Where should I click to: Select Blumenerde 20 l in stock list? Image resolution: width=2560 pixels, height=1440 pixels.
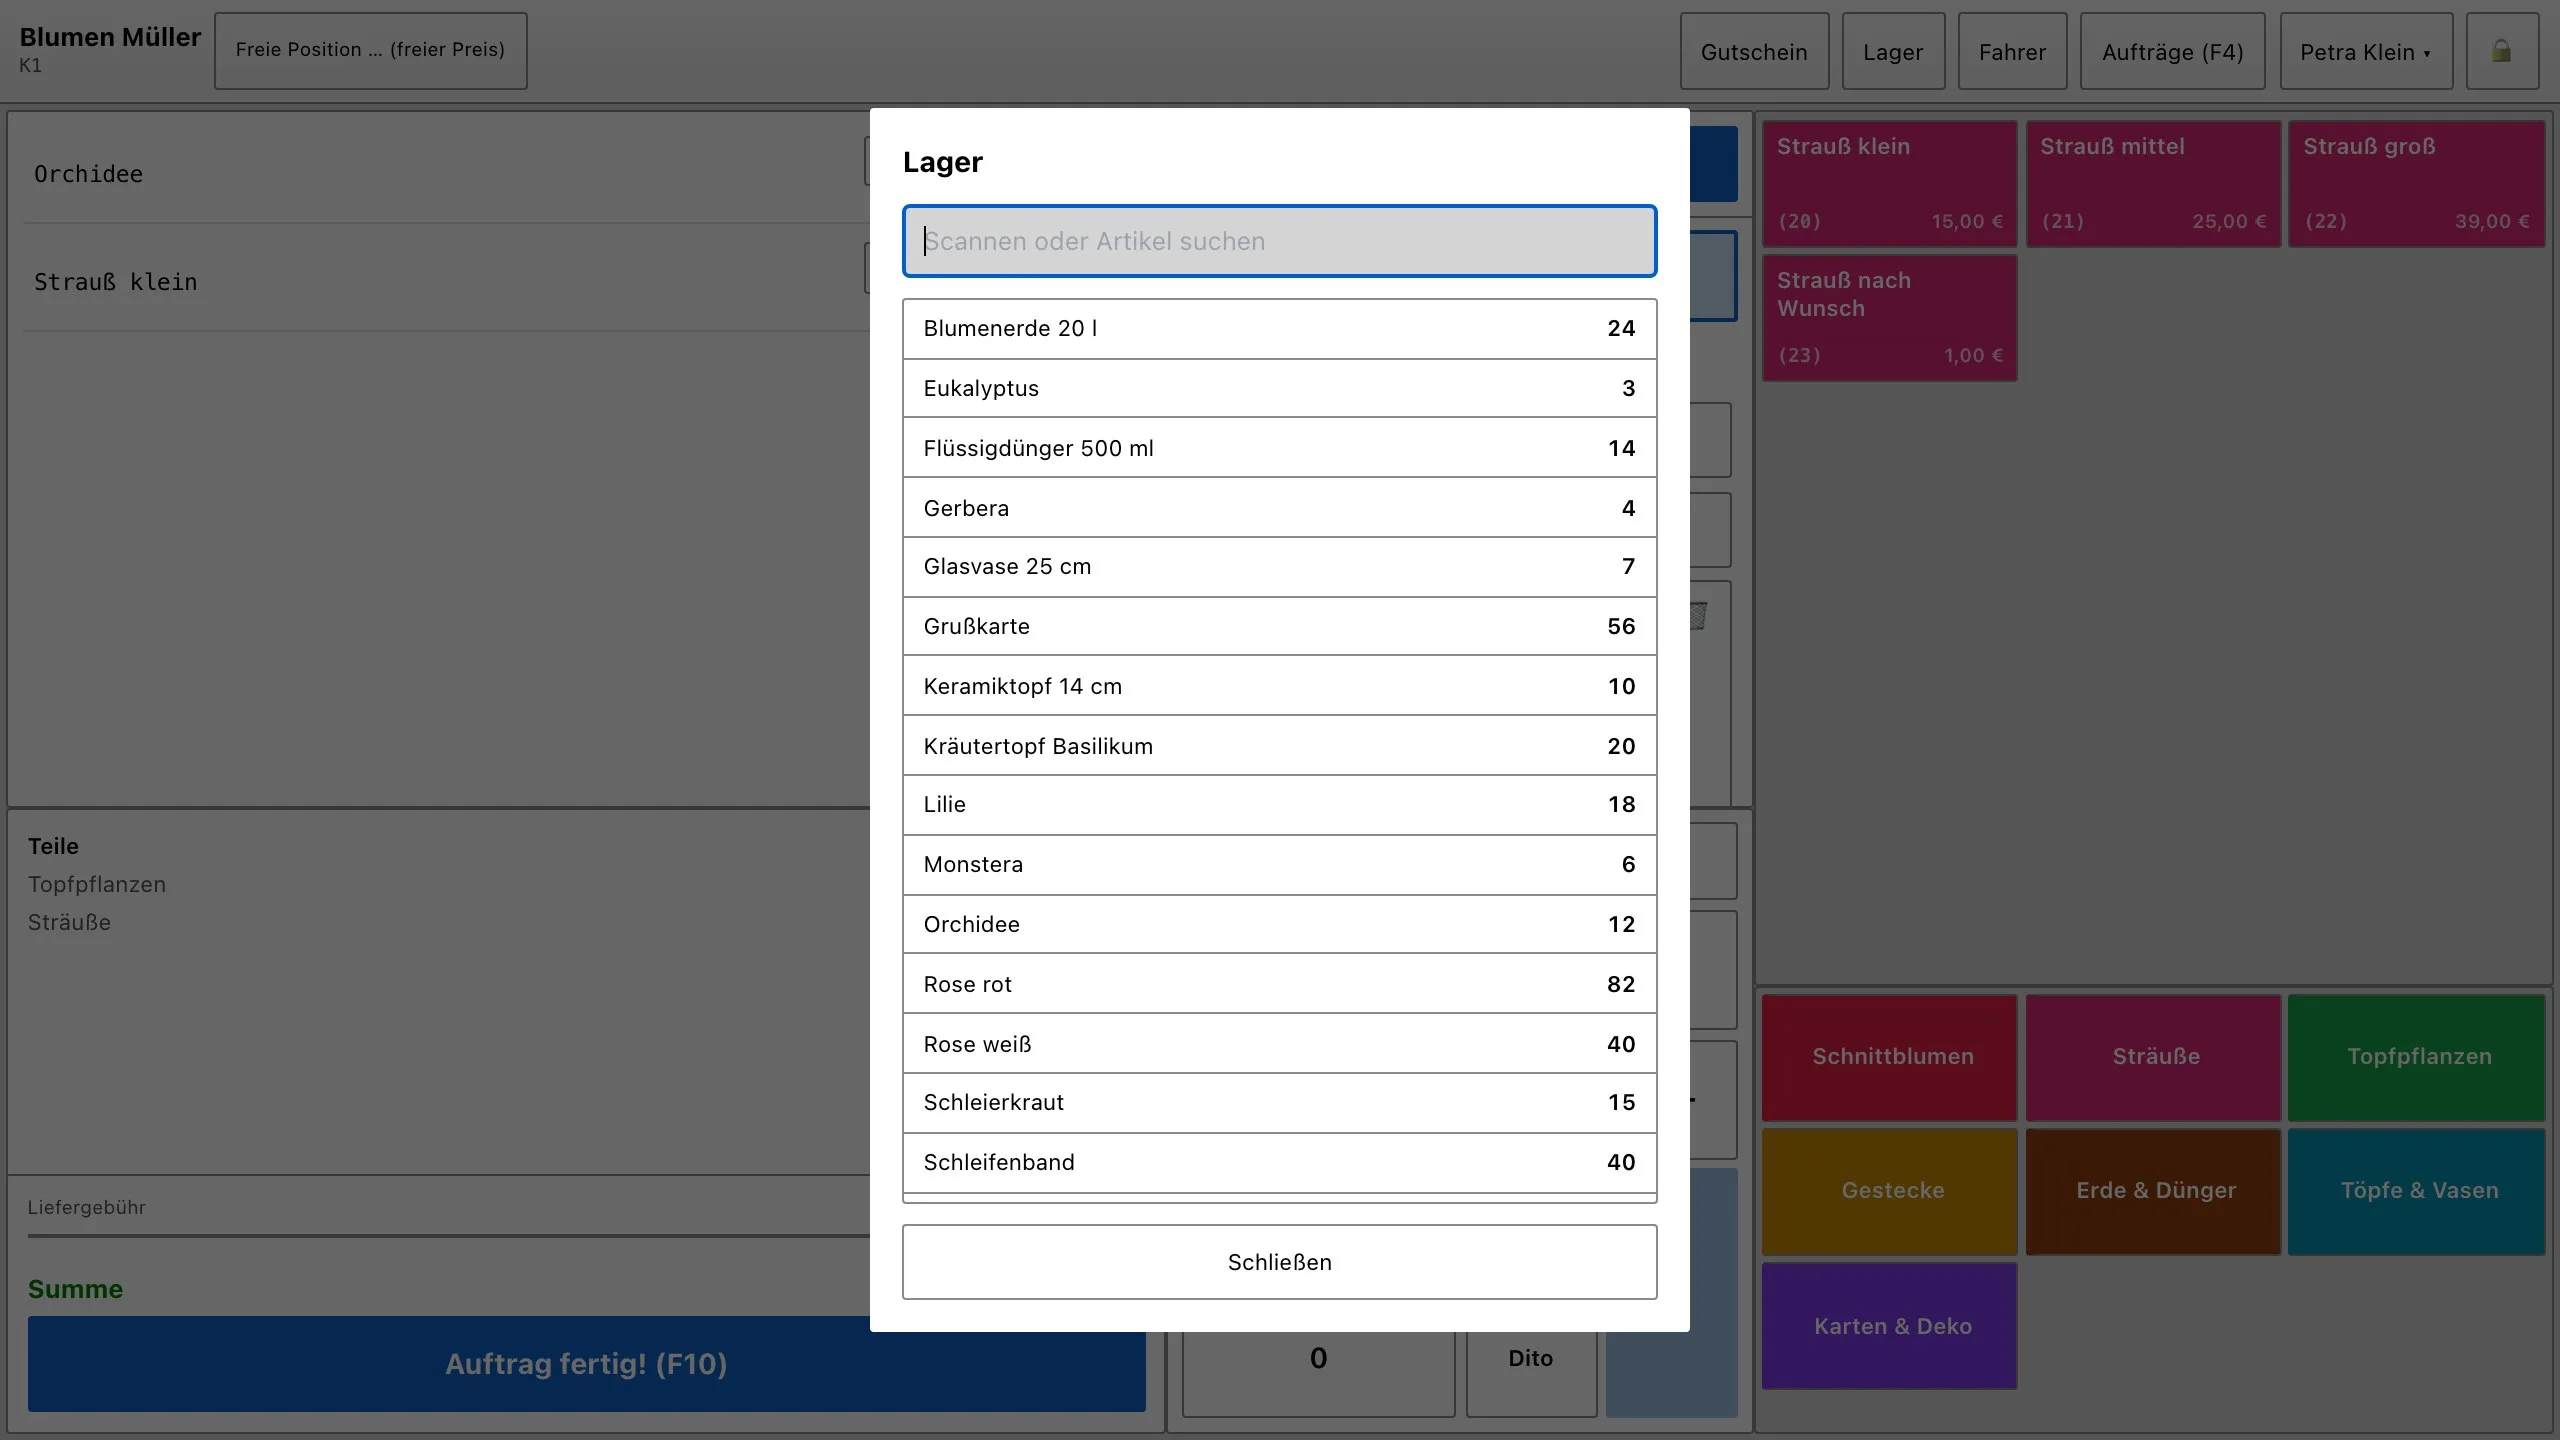point(1279,329)
